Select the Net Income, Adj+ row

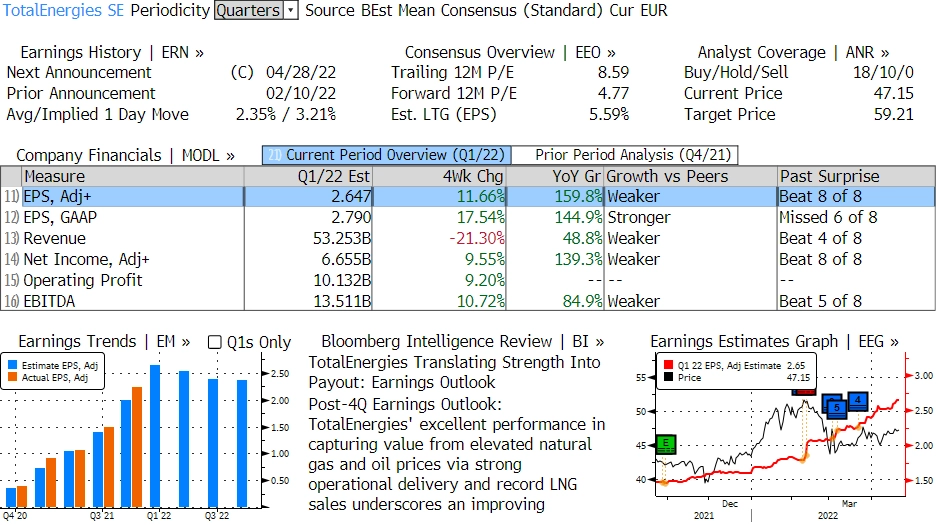[468, 259]
